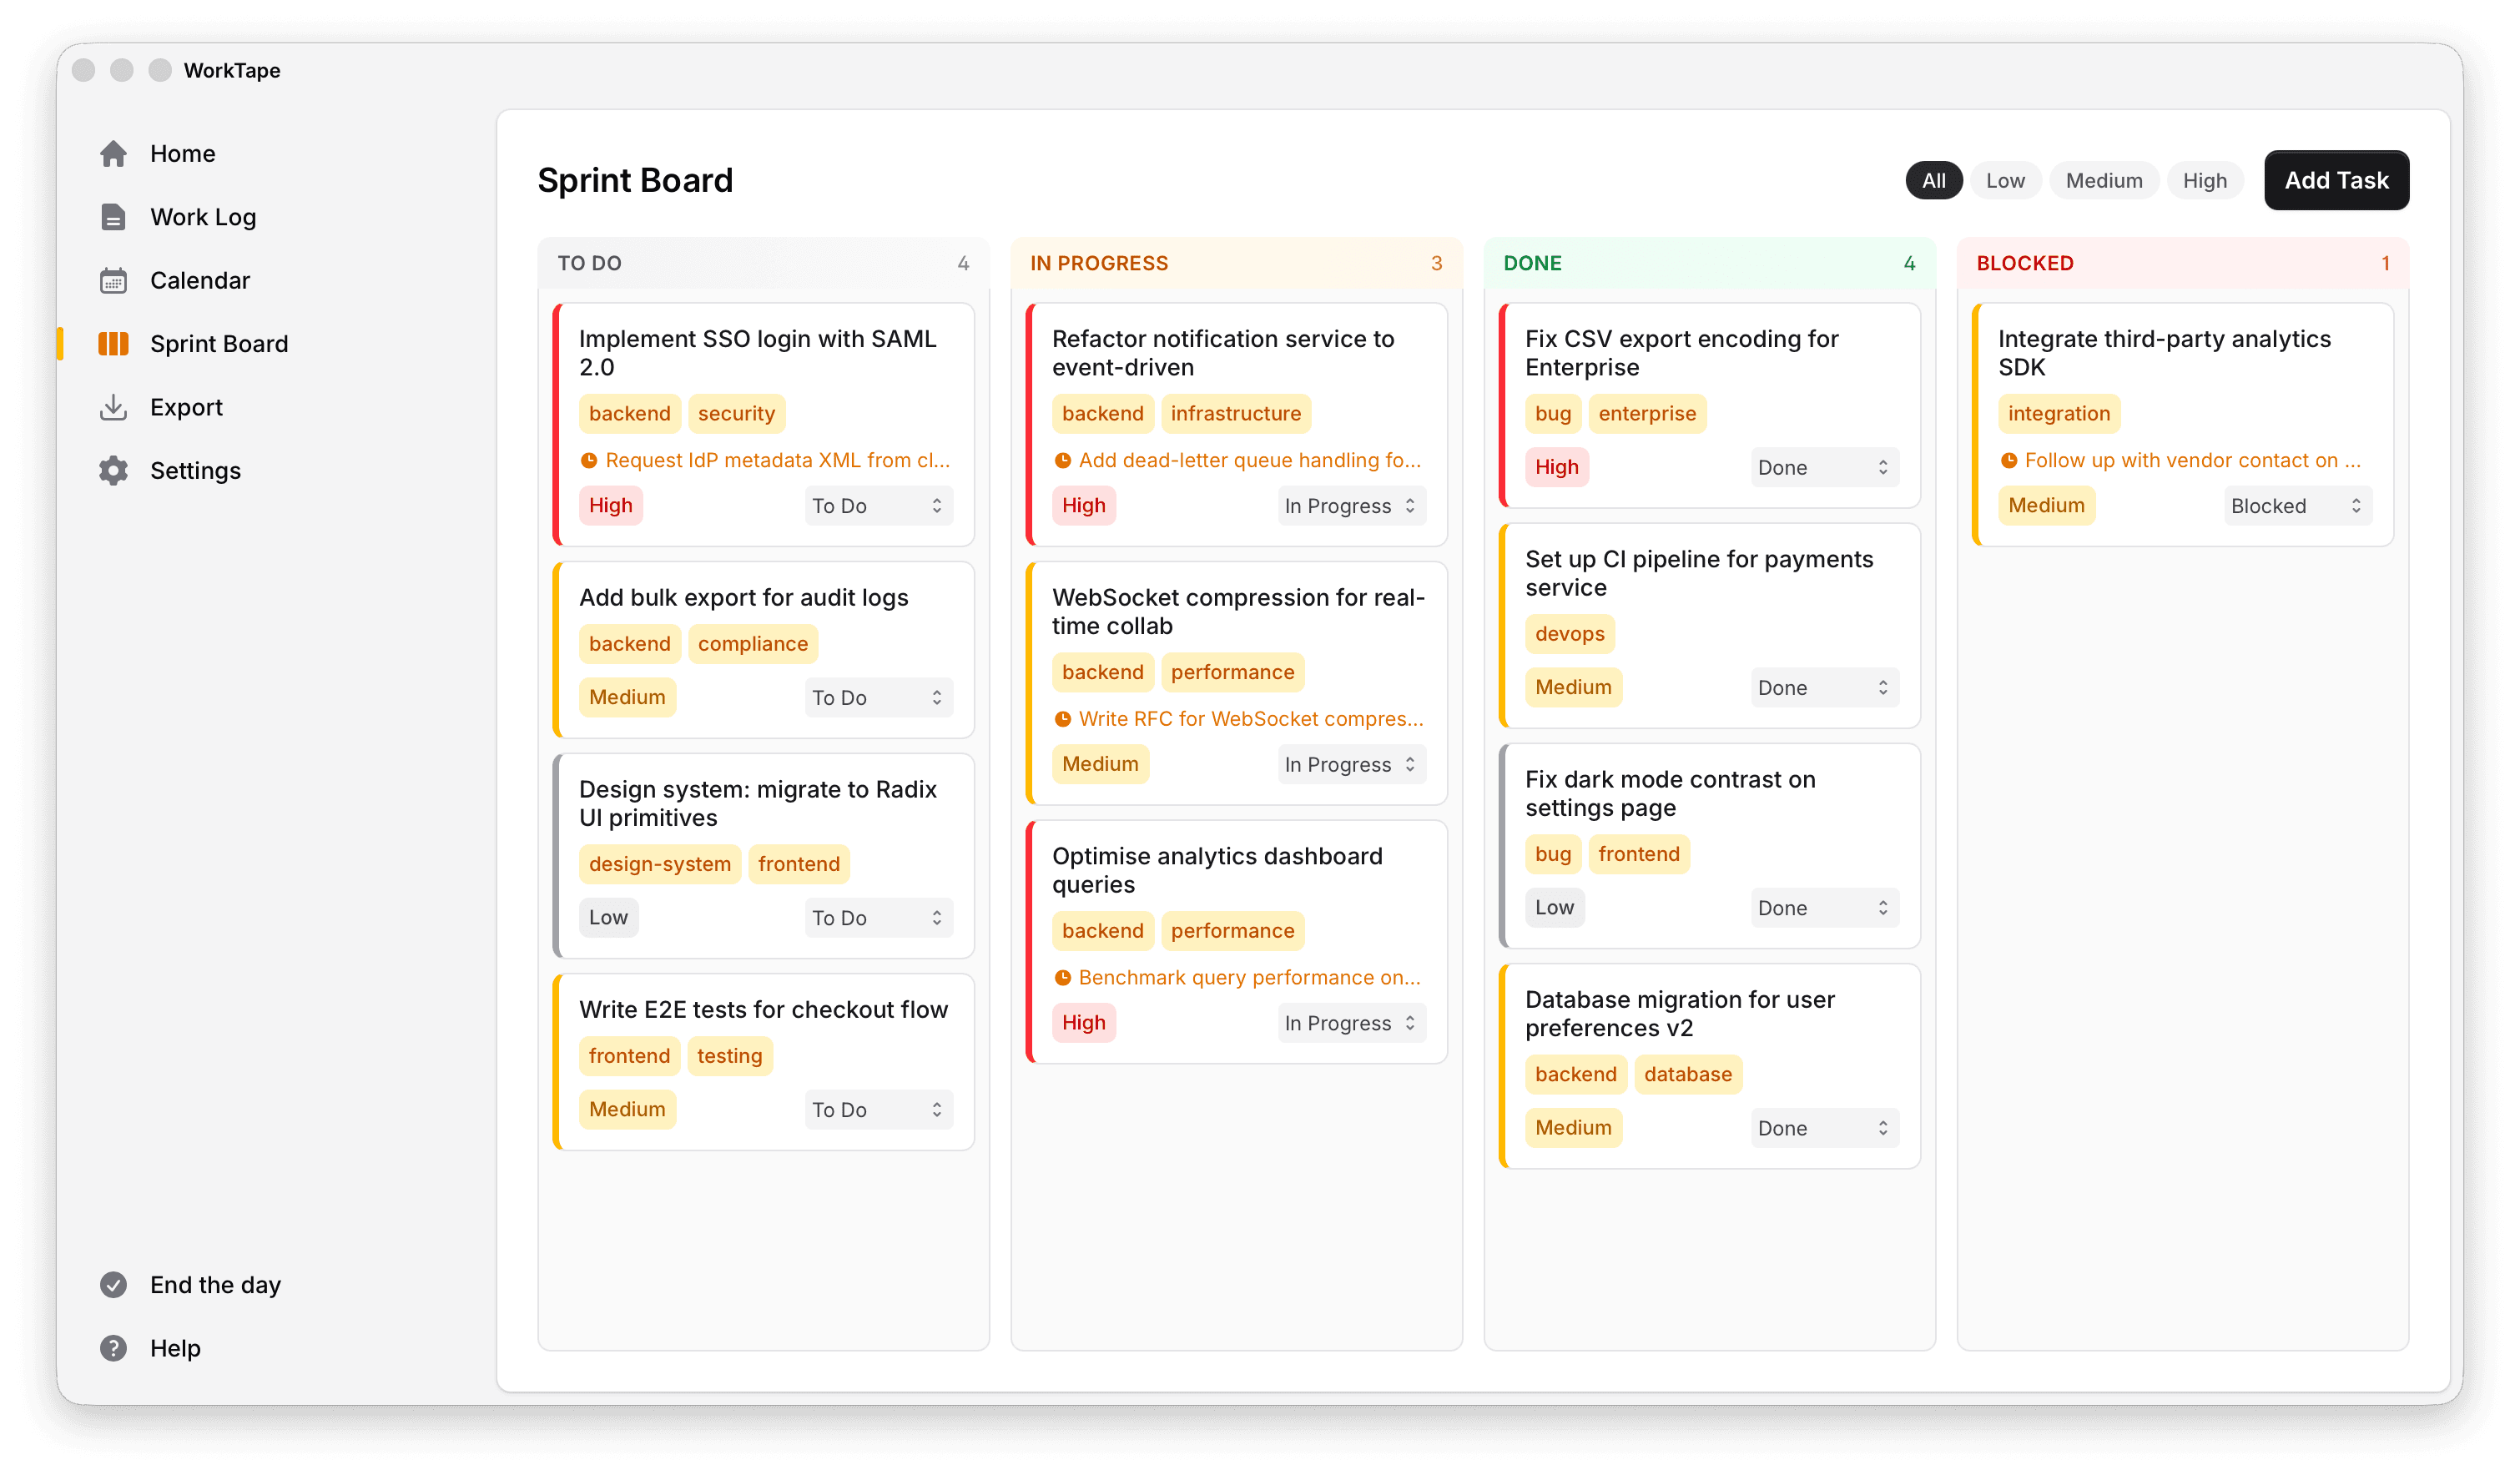This screenshot has height=1475, width=2520.
Task: Open status dropdown on the SSO login card
Action: pyautogui.click(x=878, y=505)
